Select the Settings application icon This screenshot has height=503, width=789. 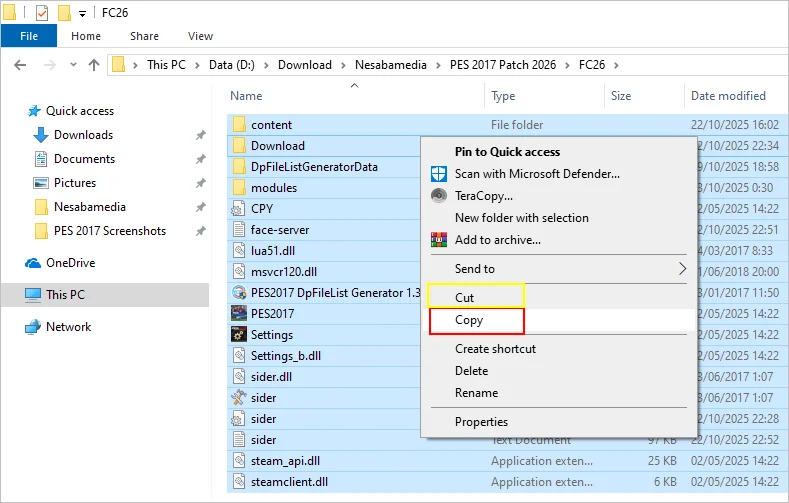point(239,335)
